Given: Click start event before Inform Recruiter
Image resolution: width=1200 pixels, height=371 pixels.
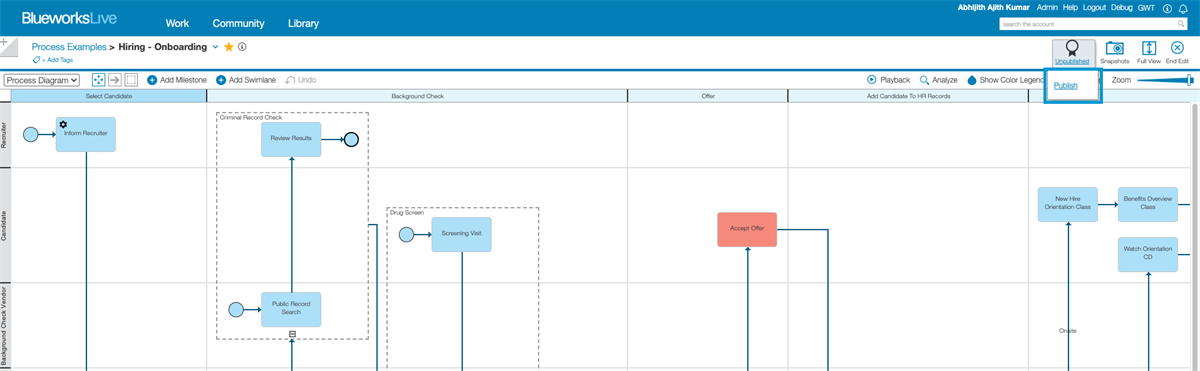Looking at the screenshot, I should coord(30,134).
